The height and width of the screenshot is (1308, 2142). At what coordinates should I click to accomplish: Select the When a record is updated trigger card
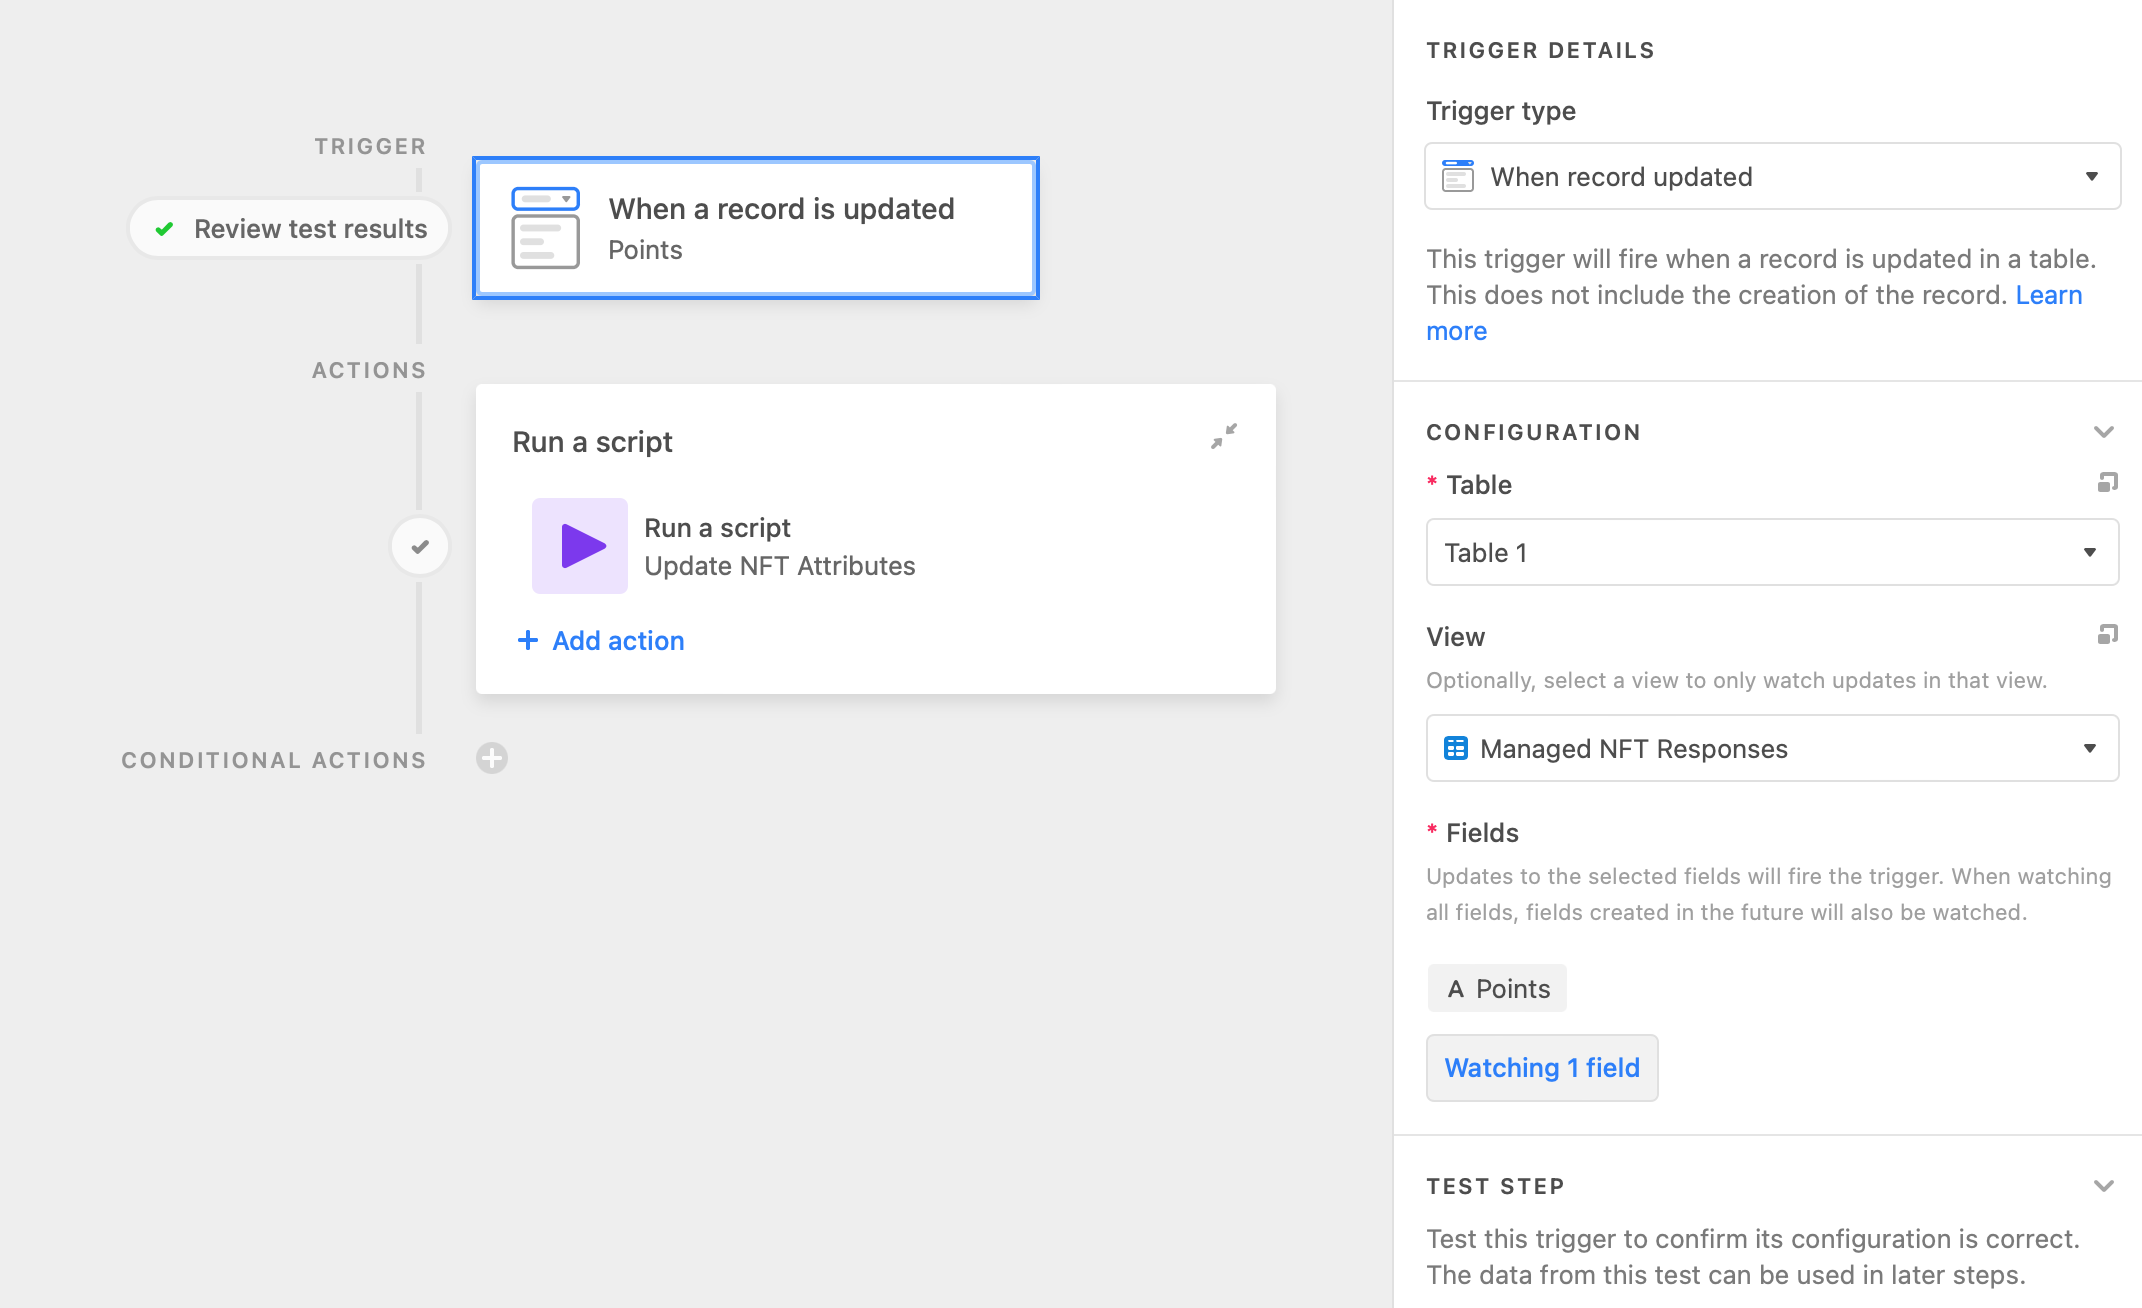coord(780,228)
